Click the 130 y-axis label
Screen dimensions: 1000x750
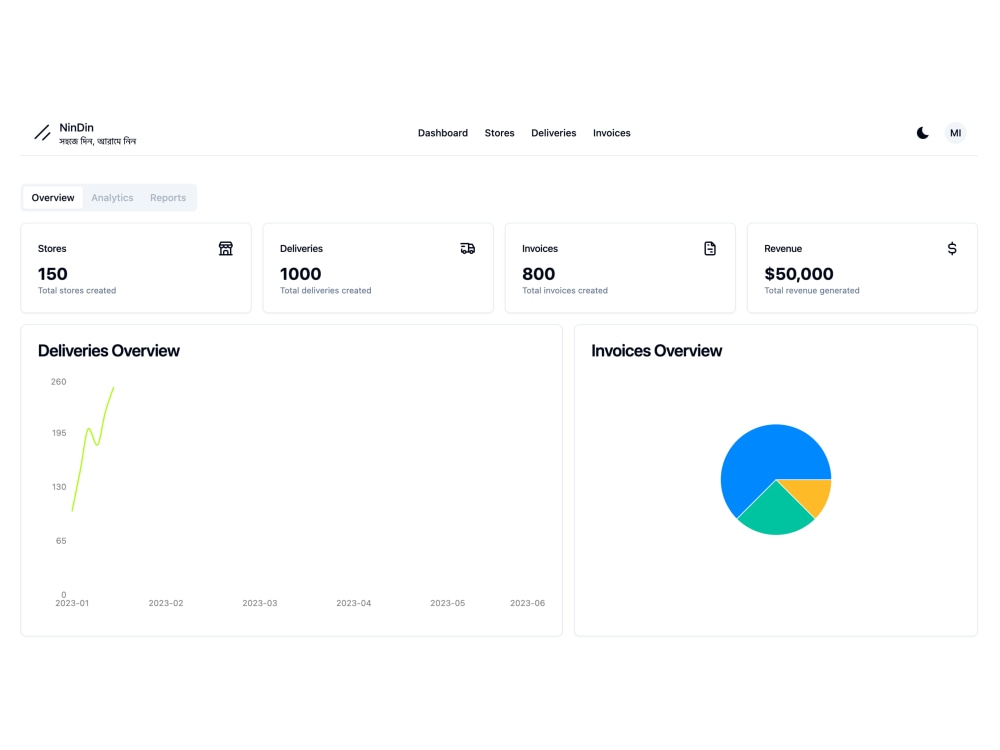point(59,487)
